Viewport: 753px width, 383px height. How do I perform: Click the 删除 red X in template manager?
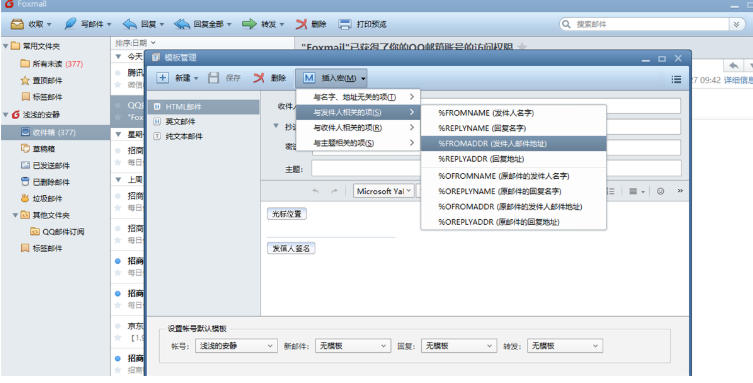pyautogui.click(x=259, y=78)
